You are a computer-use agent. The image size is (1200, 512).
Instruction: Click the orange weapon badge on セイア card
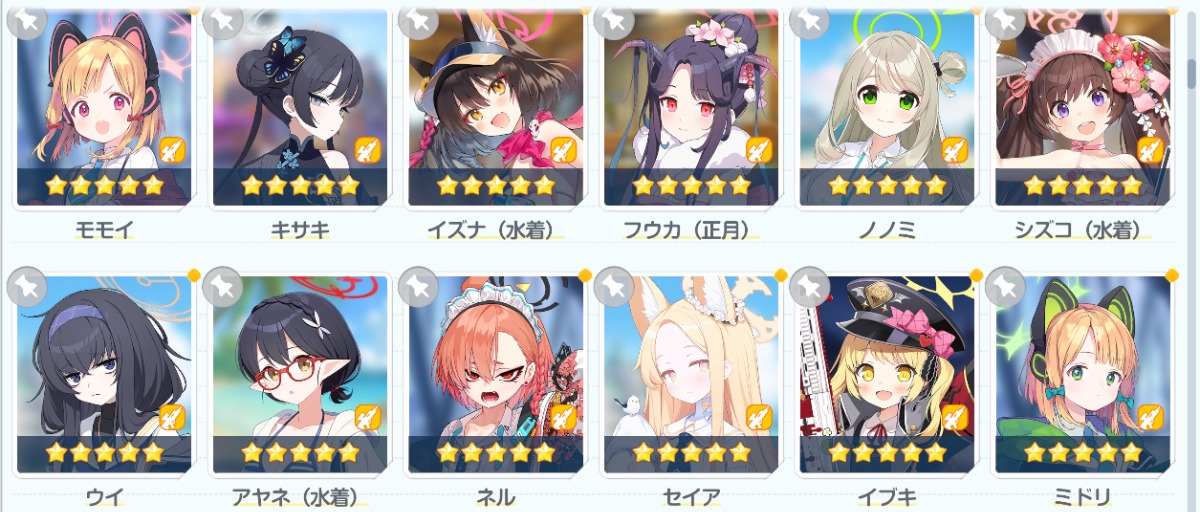(759, 417)
